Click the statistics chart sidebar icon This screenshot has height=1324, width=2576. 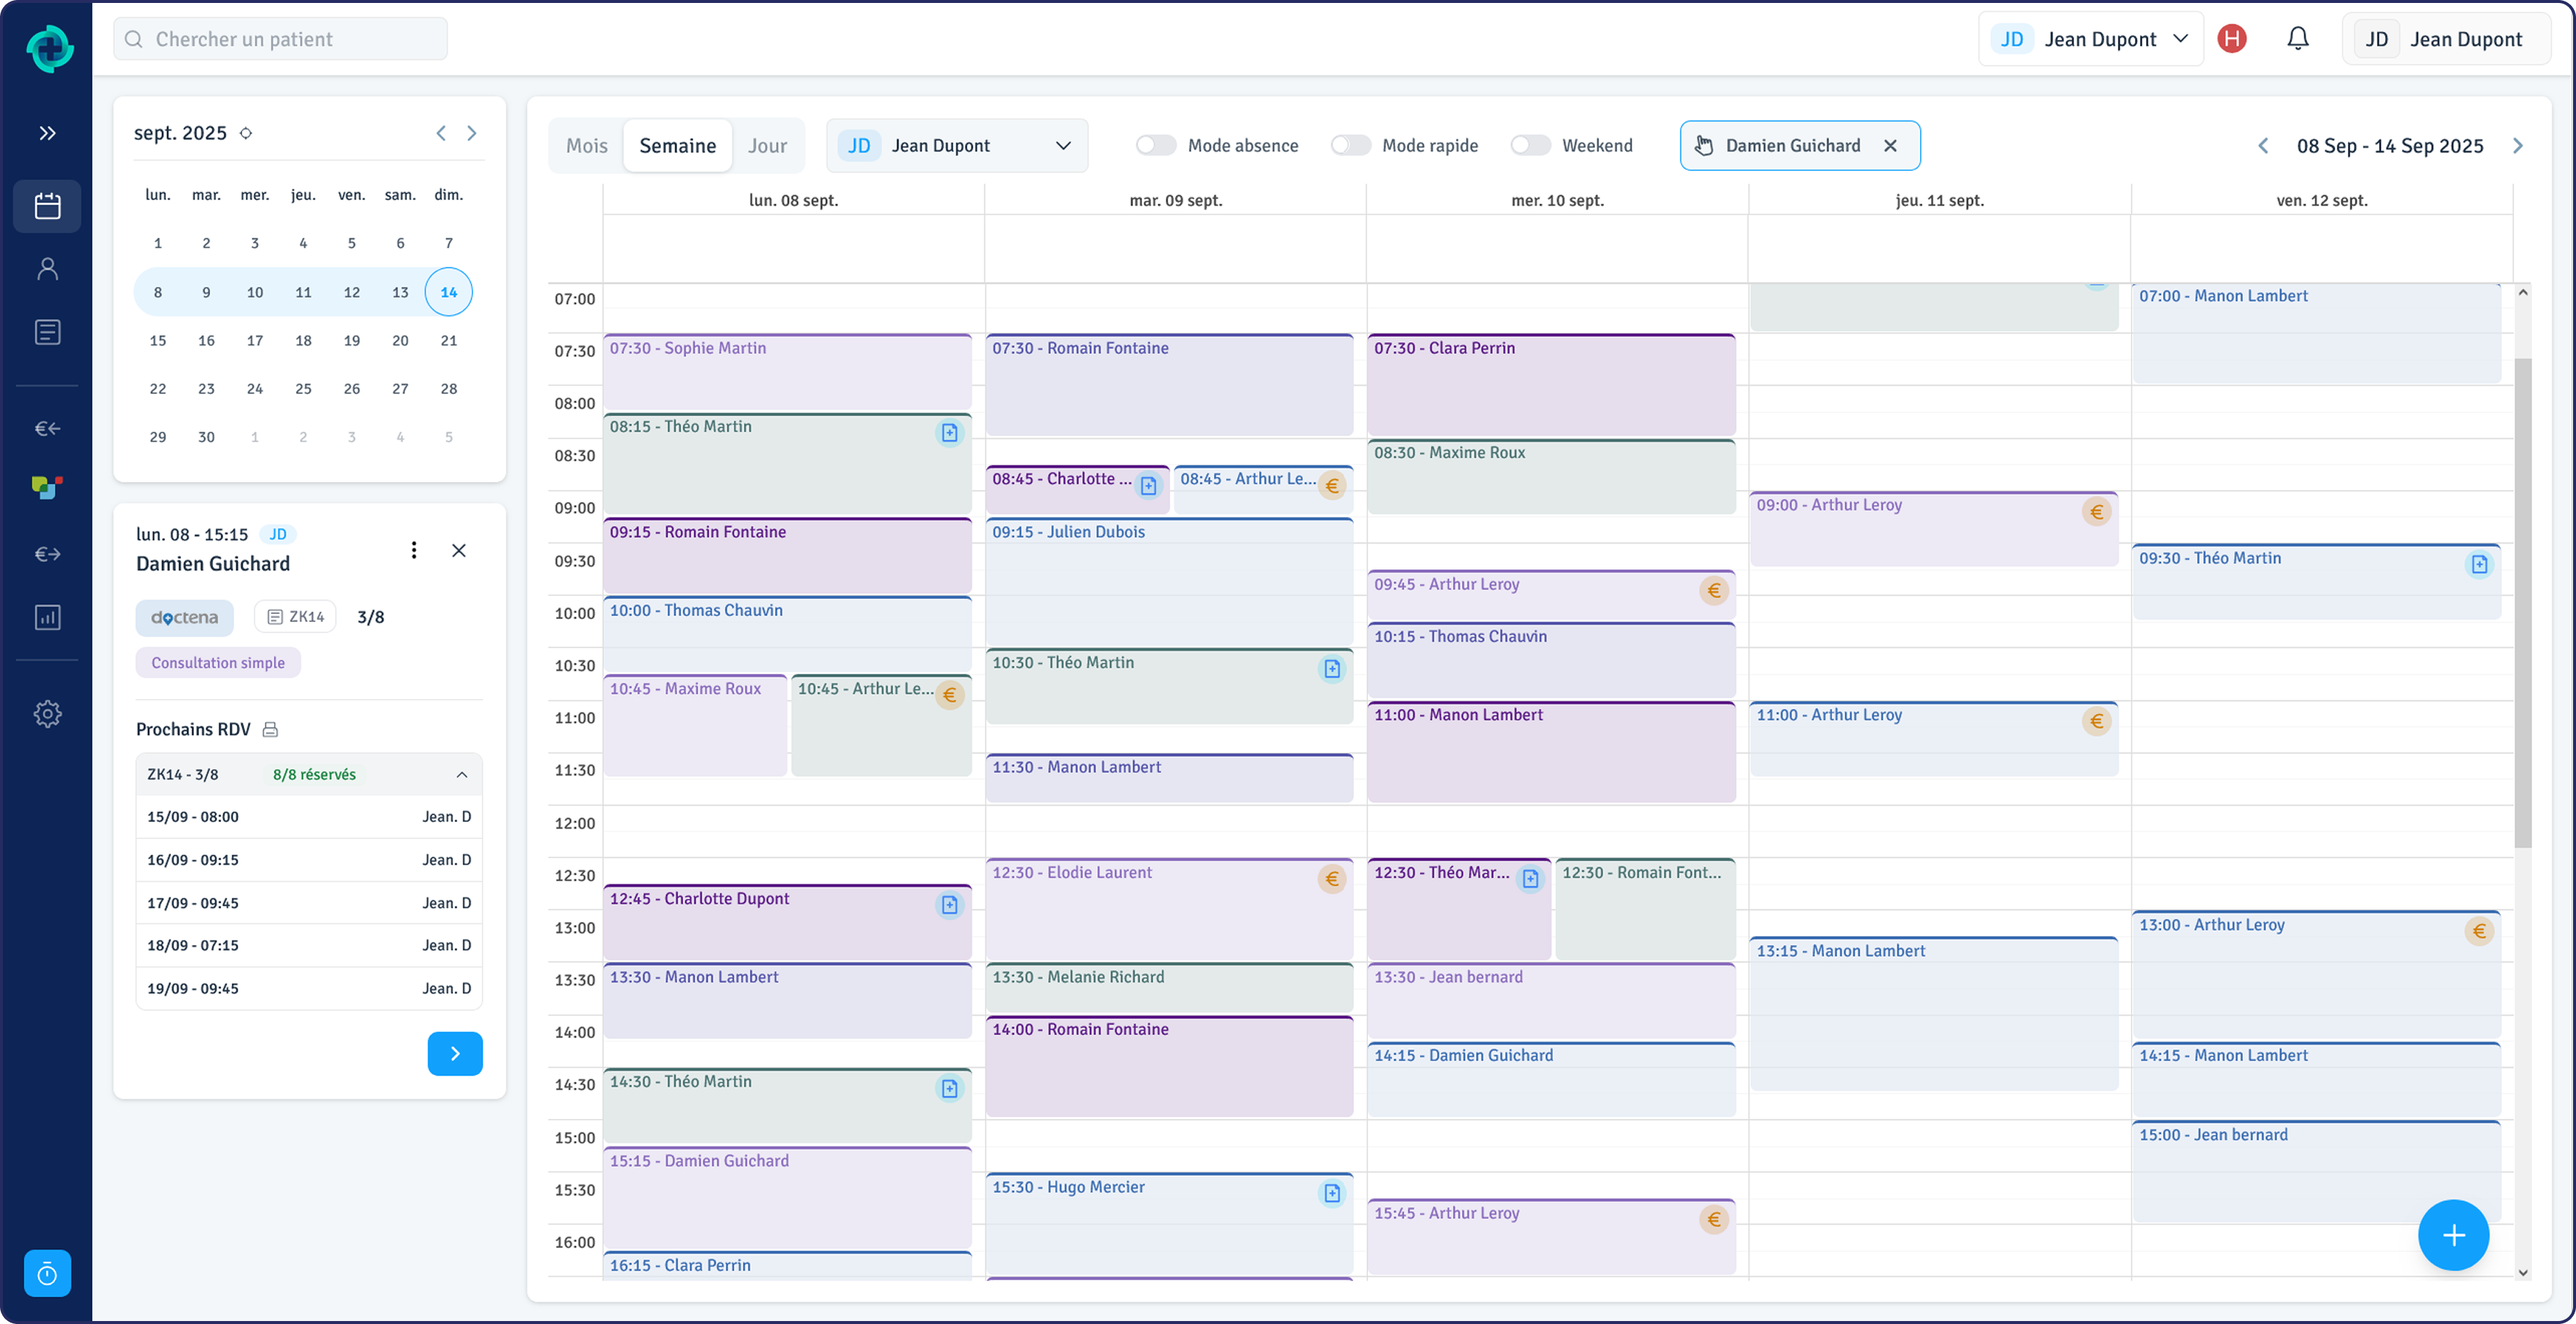point(47,617)
